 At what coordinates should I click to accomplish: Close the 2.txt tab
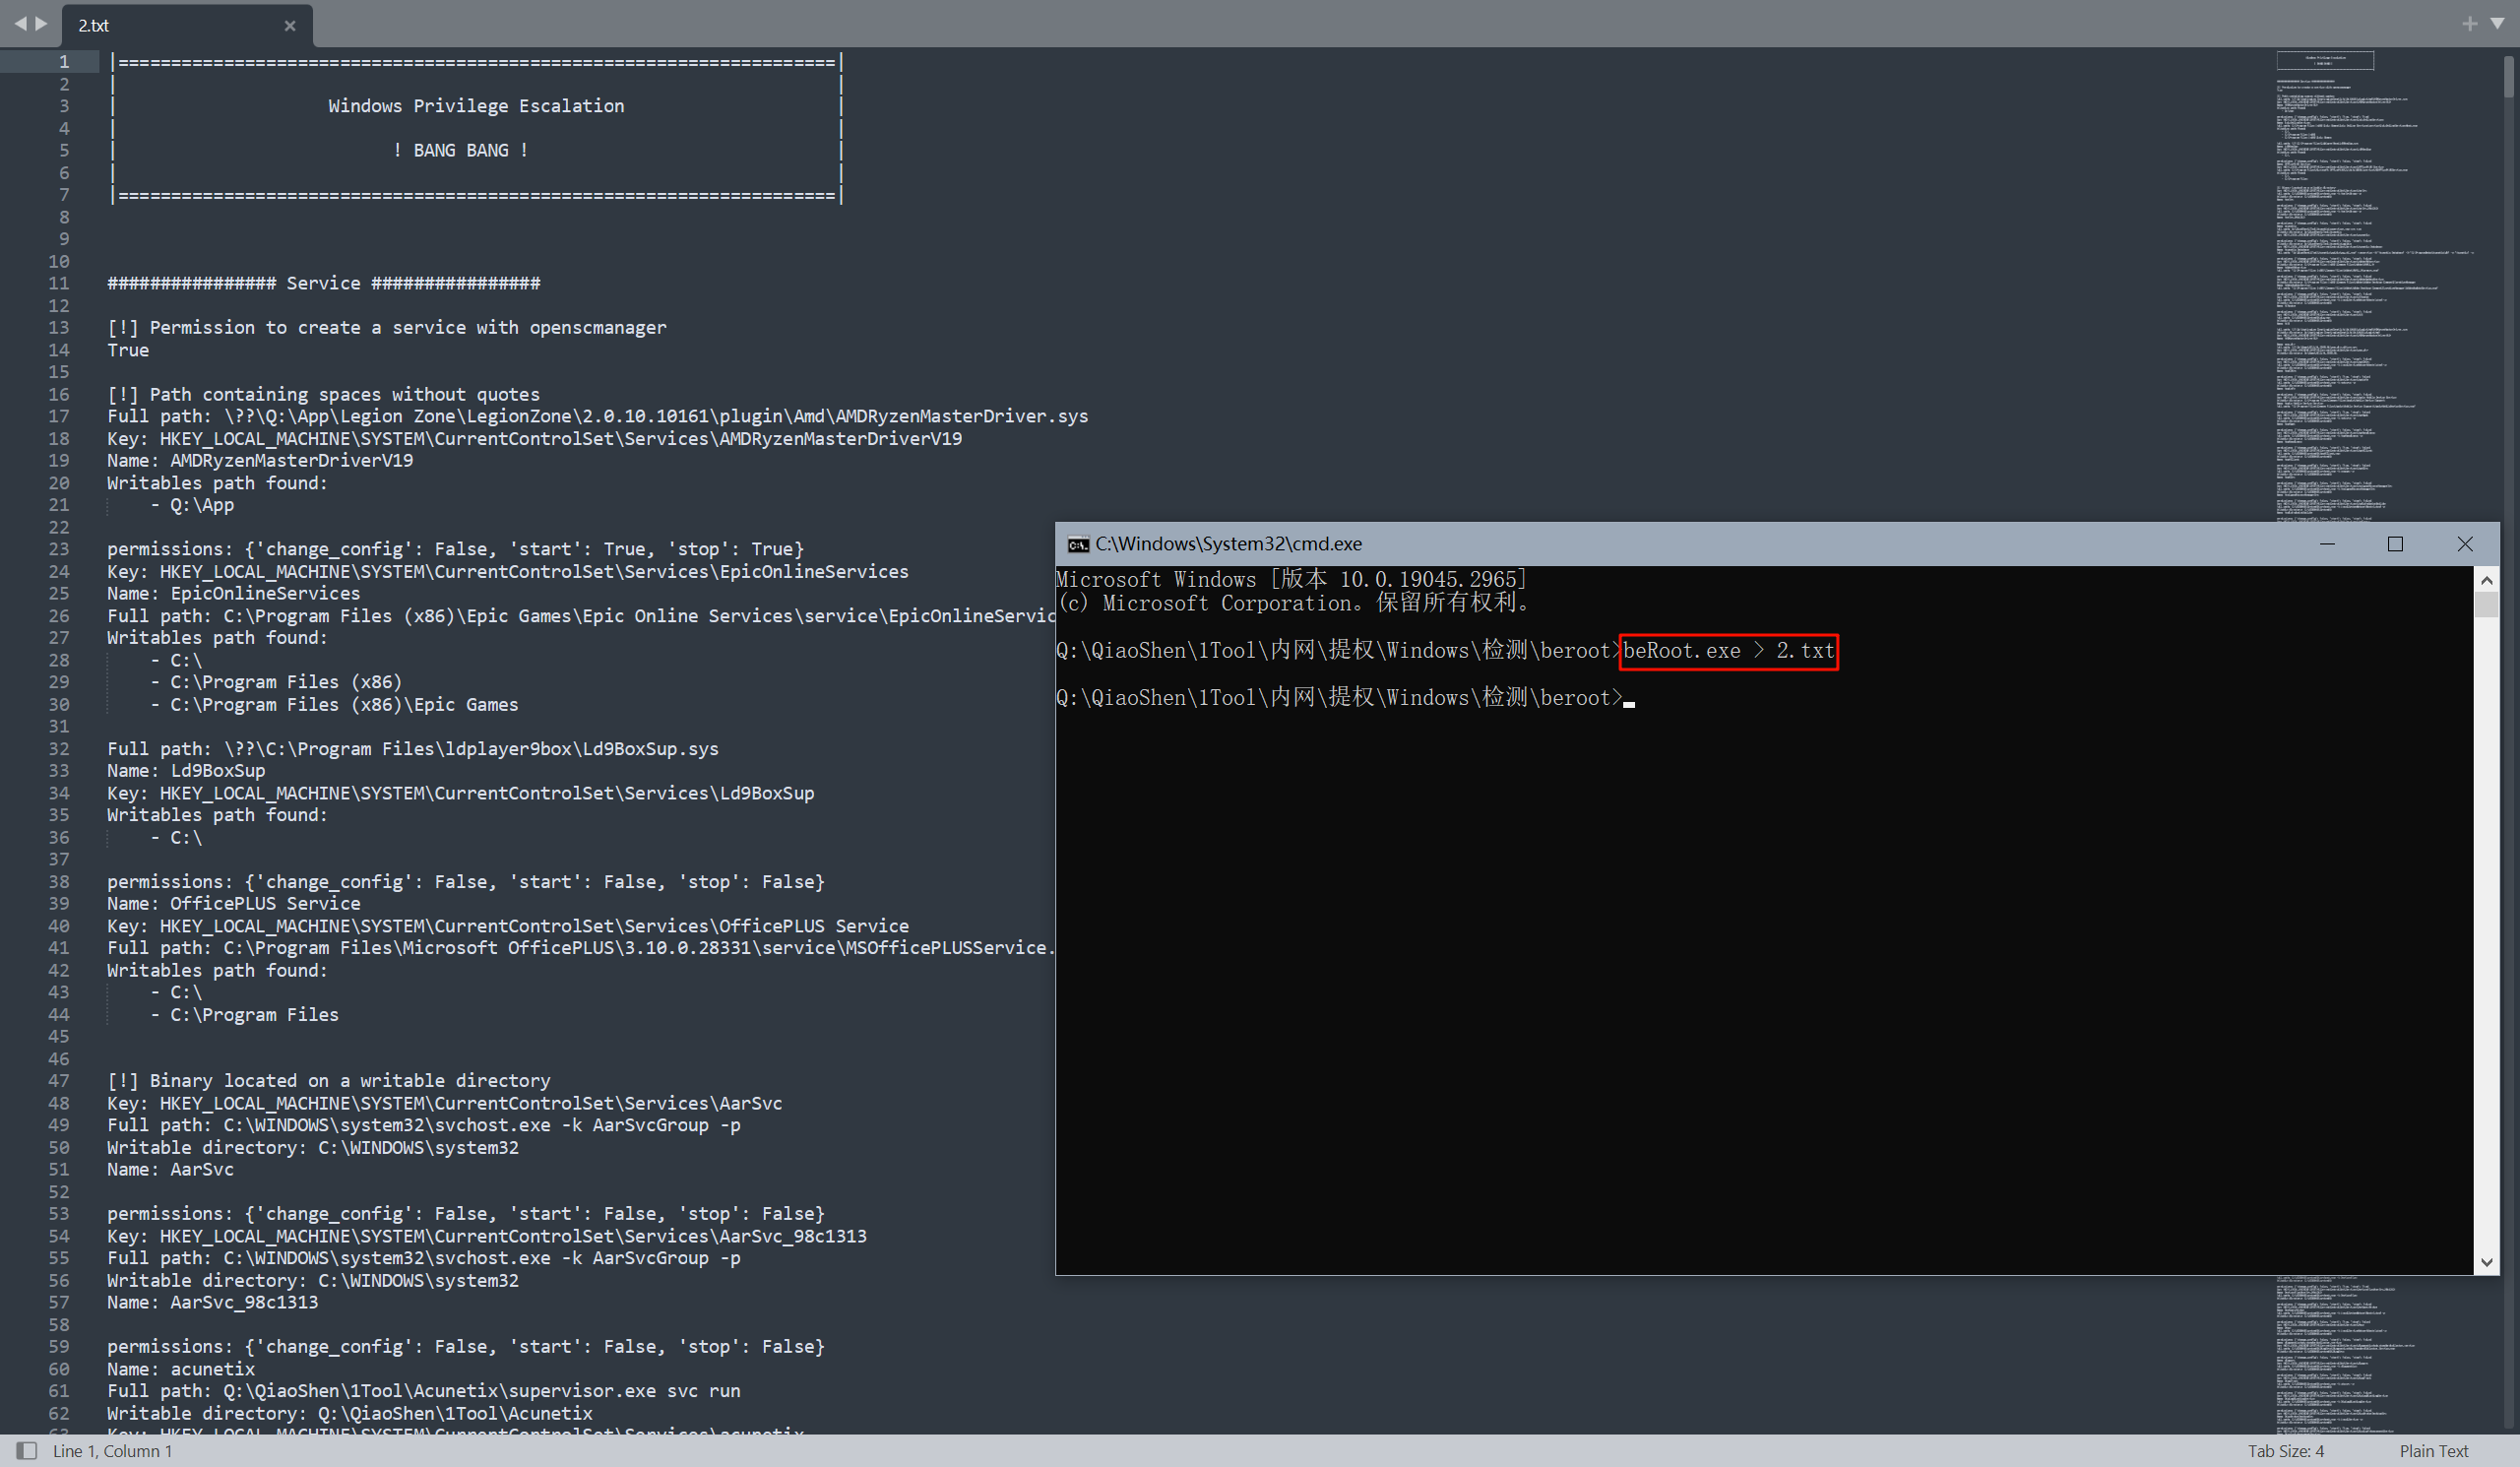tap(290, 26)
